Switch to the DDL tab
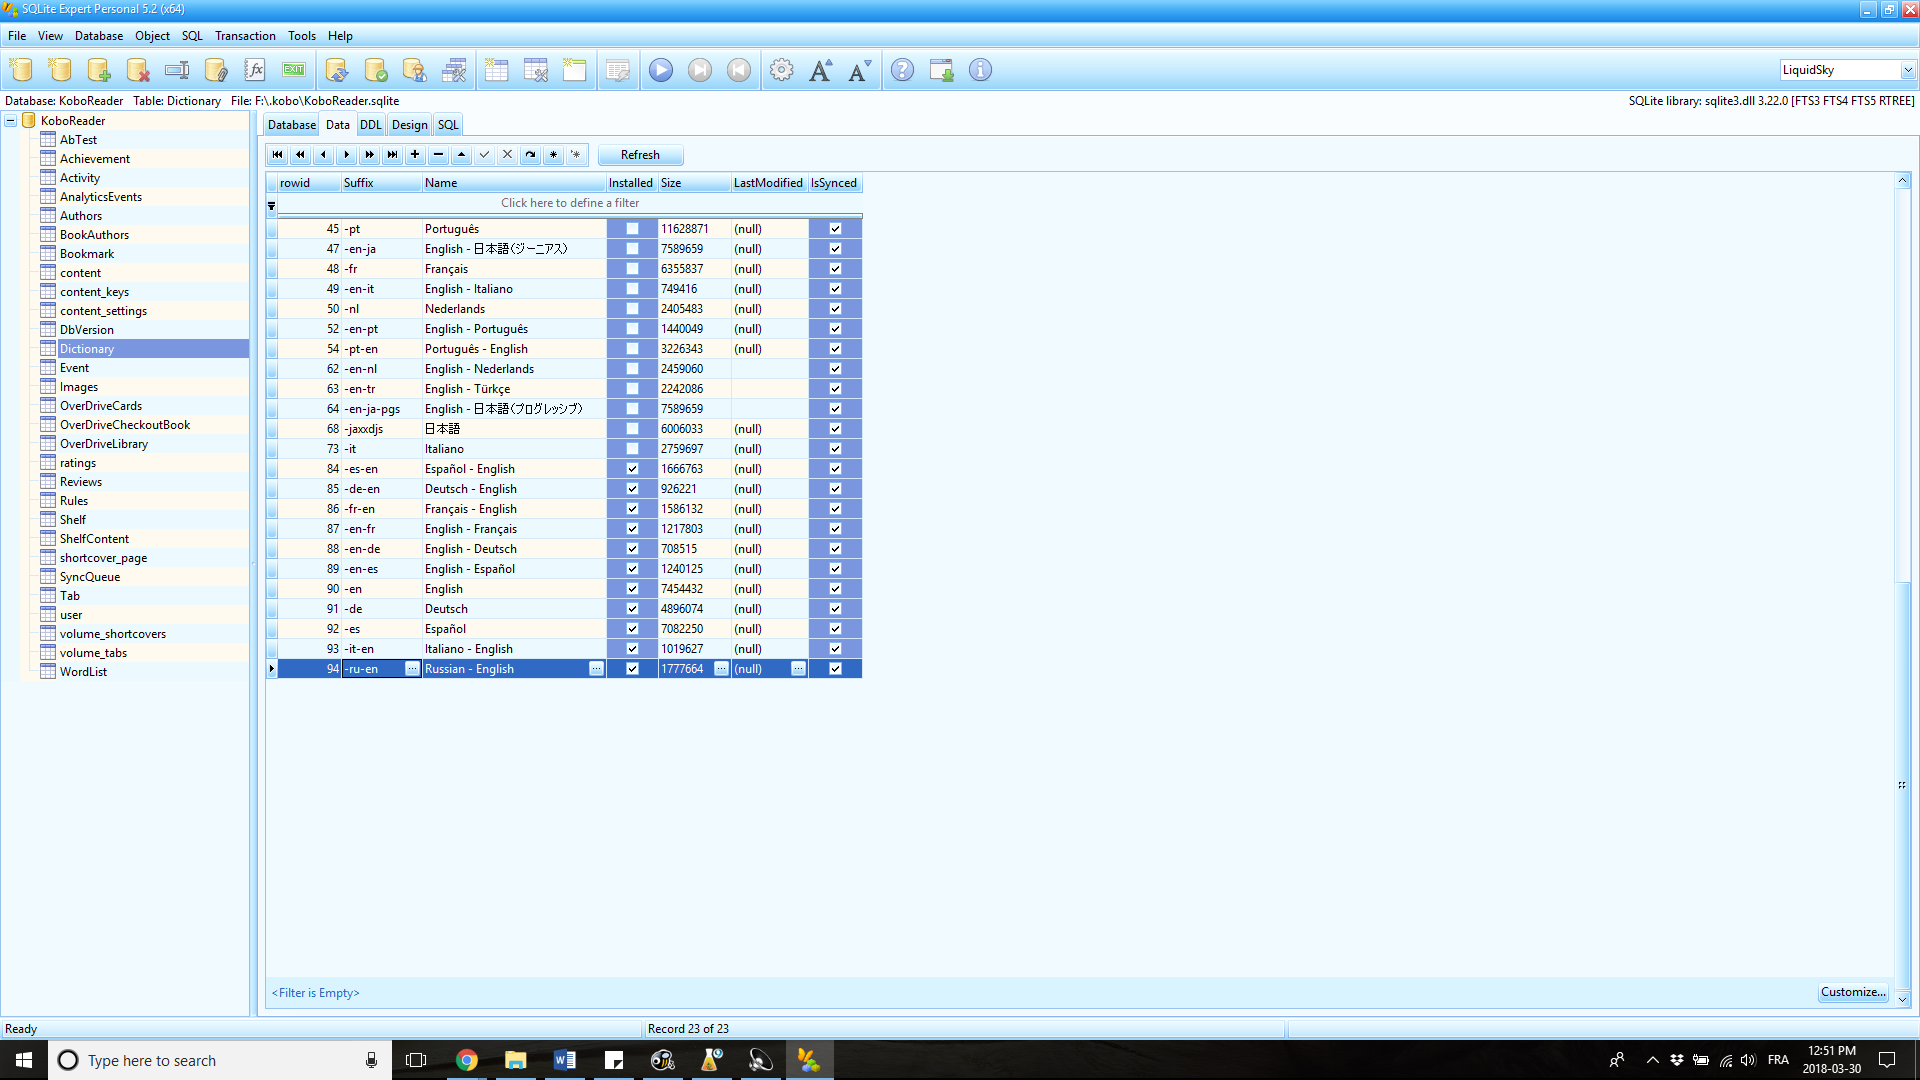This screenshot has width=1920, height=1080. tap(370, 125)
